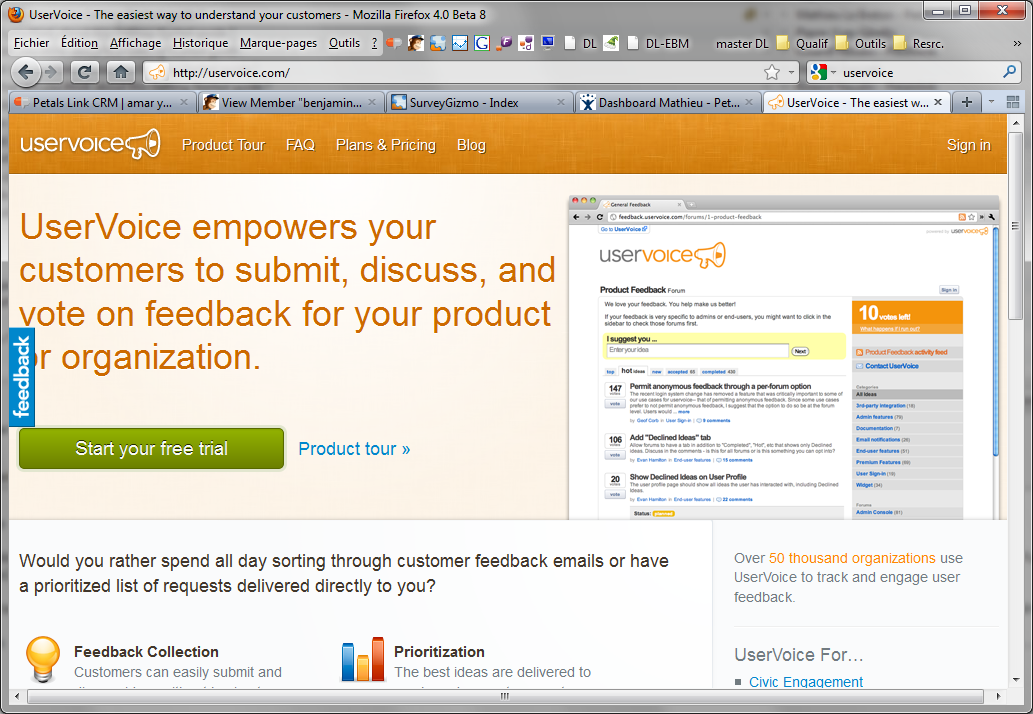Click the browser back arrow button

click(x=27, y=72)
